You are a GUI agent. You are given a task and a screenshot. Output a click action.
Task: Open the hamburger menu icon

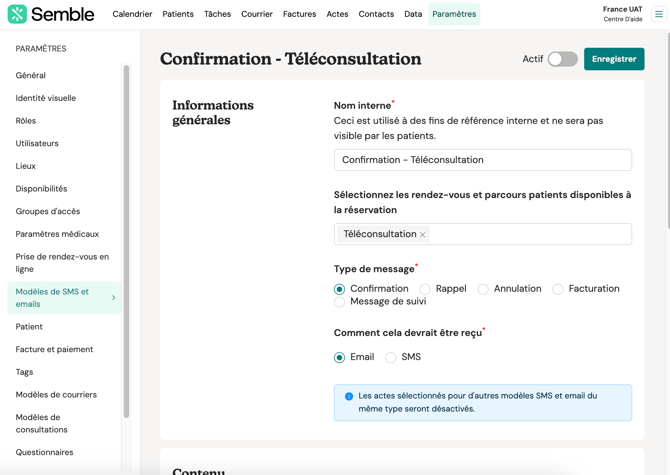click(659, 14)
